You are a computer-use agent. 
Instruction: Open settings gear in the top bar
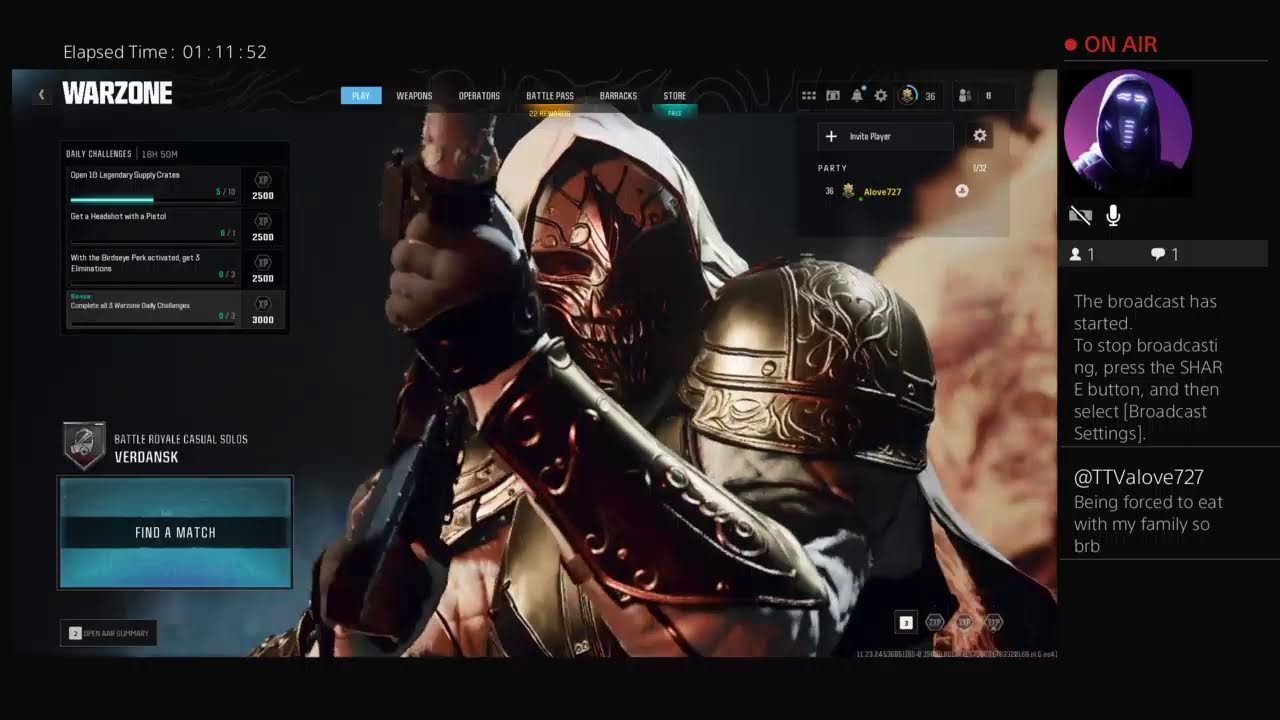click(x=881, y=96)
